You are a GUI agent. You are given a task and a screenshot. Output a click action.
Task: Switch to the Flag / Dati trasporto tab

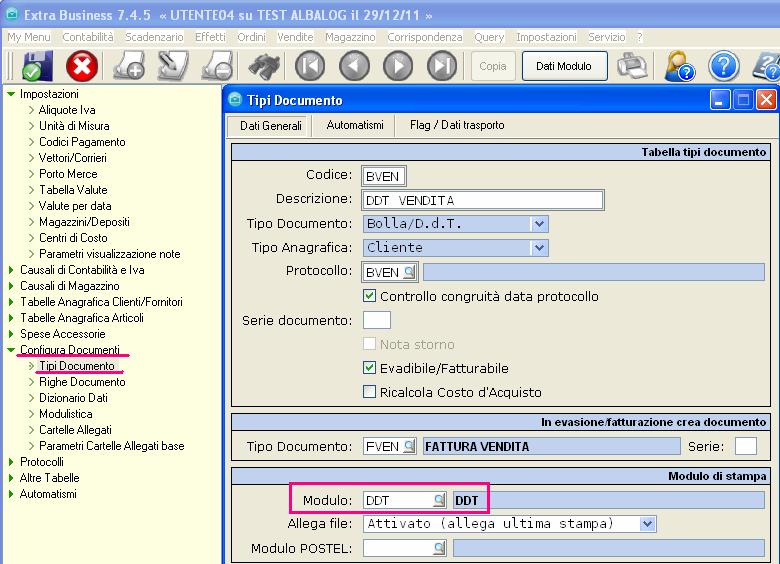[457, 125]
